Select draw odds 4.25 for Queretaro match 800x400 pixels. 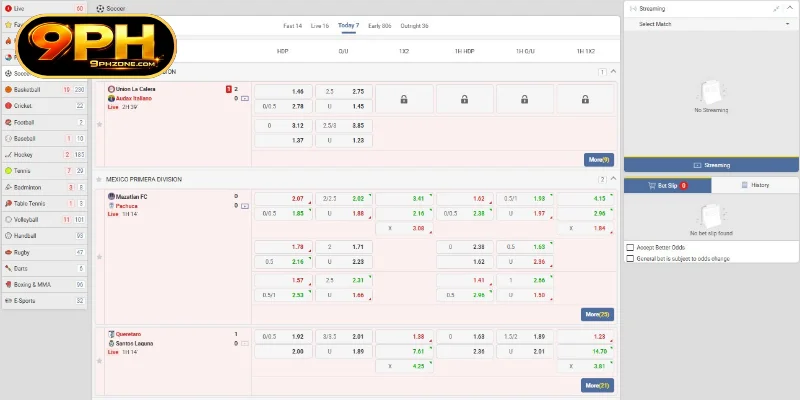point(404,366)
